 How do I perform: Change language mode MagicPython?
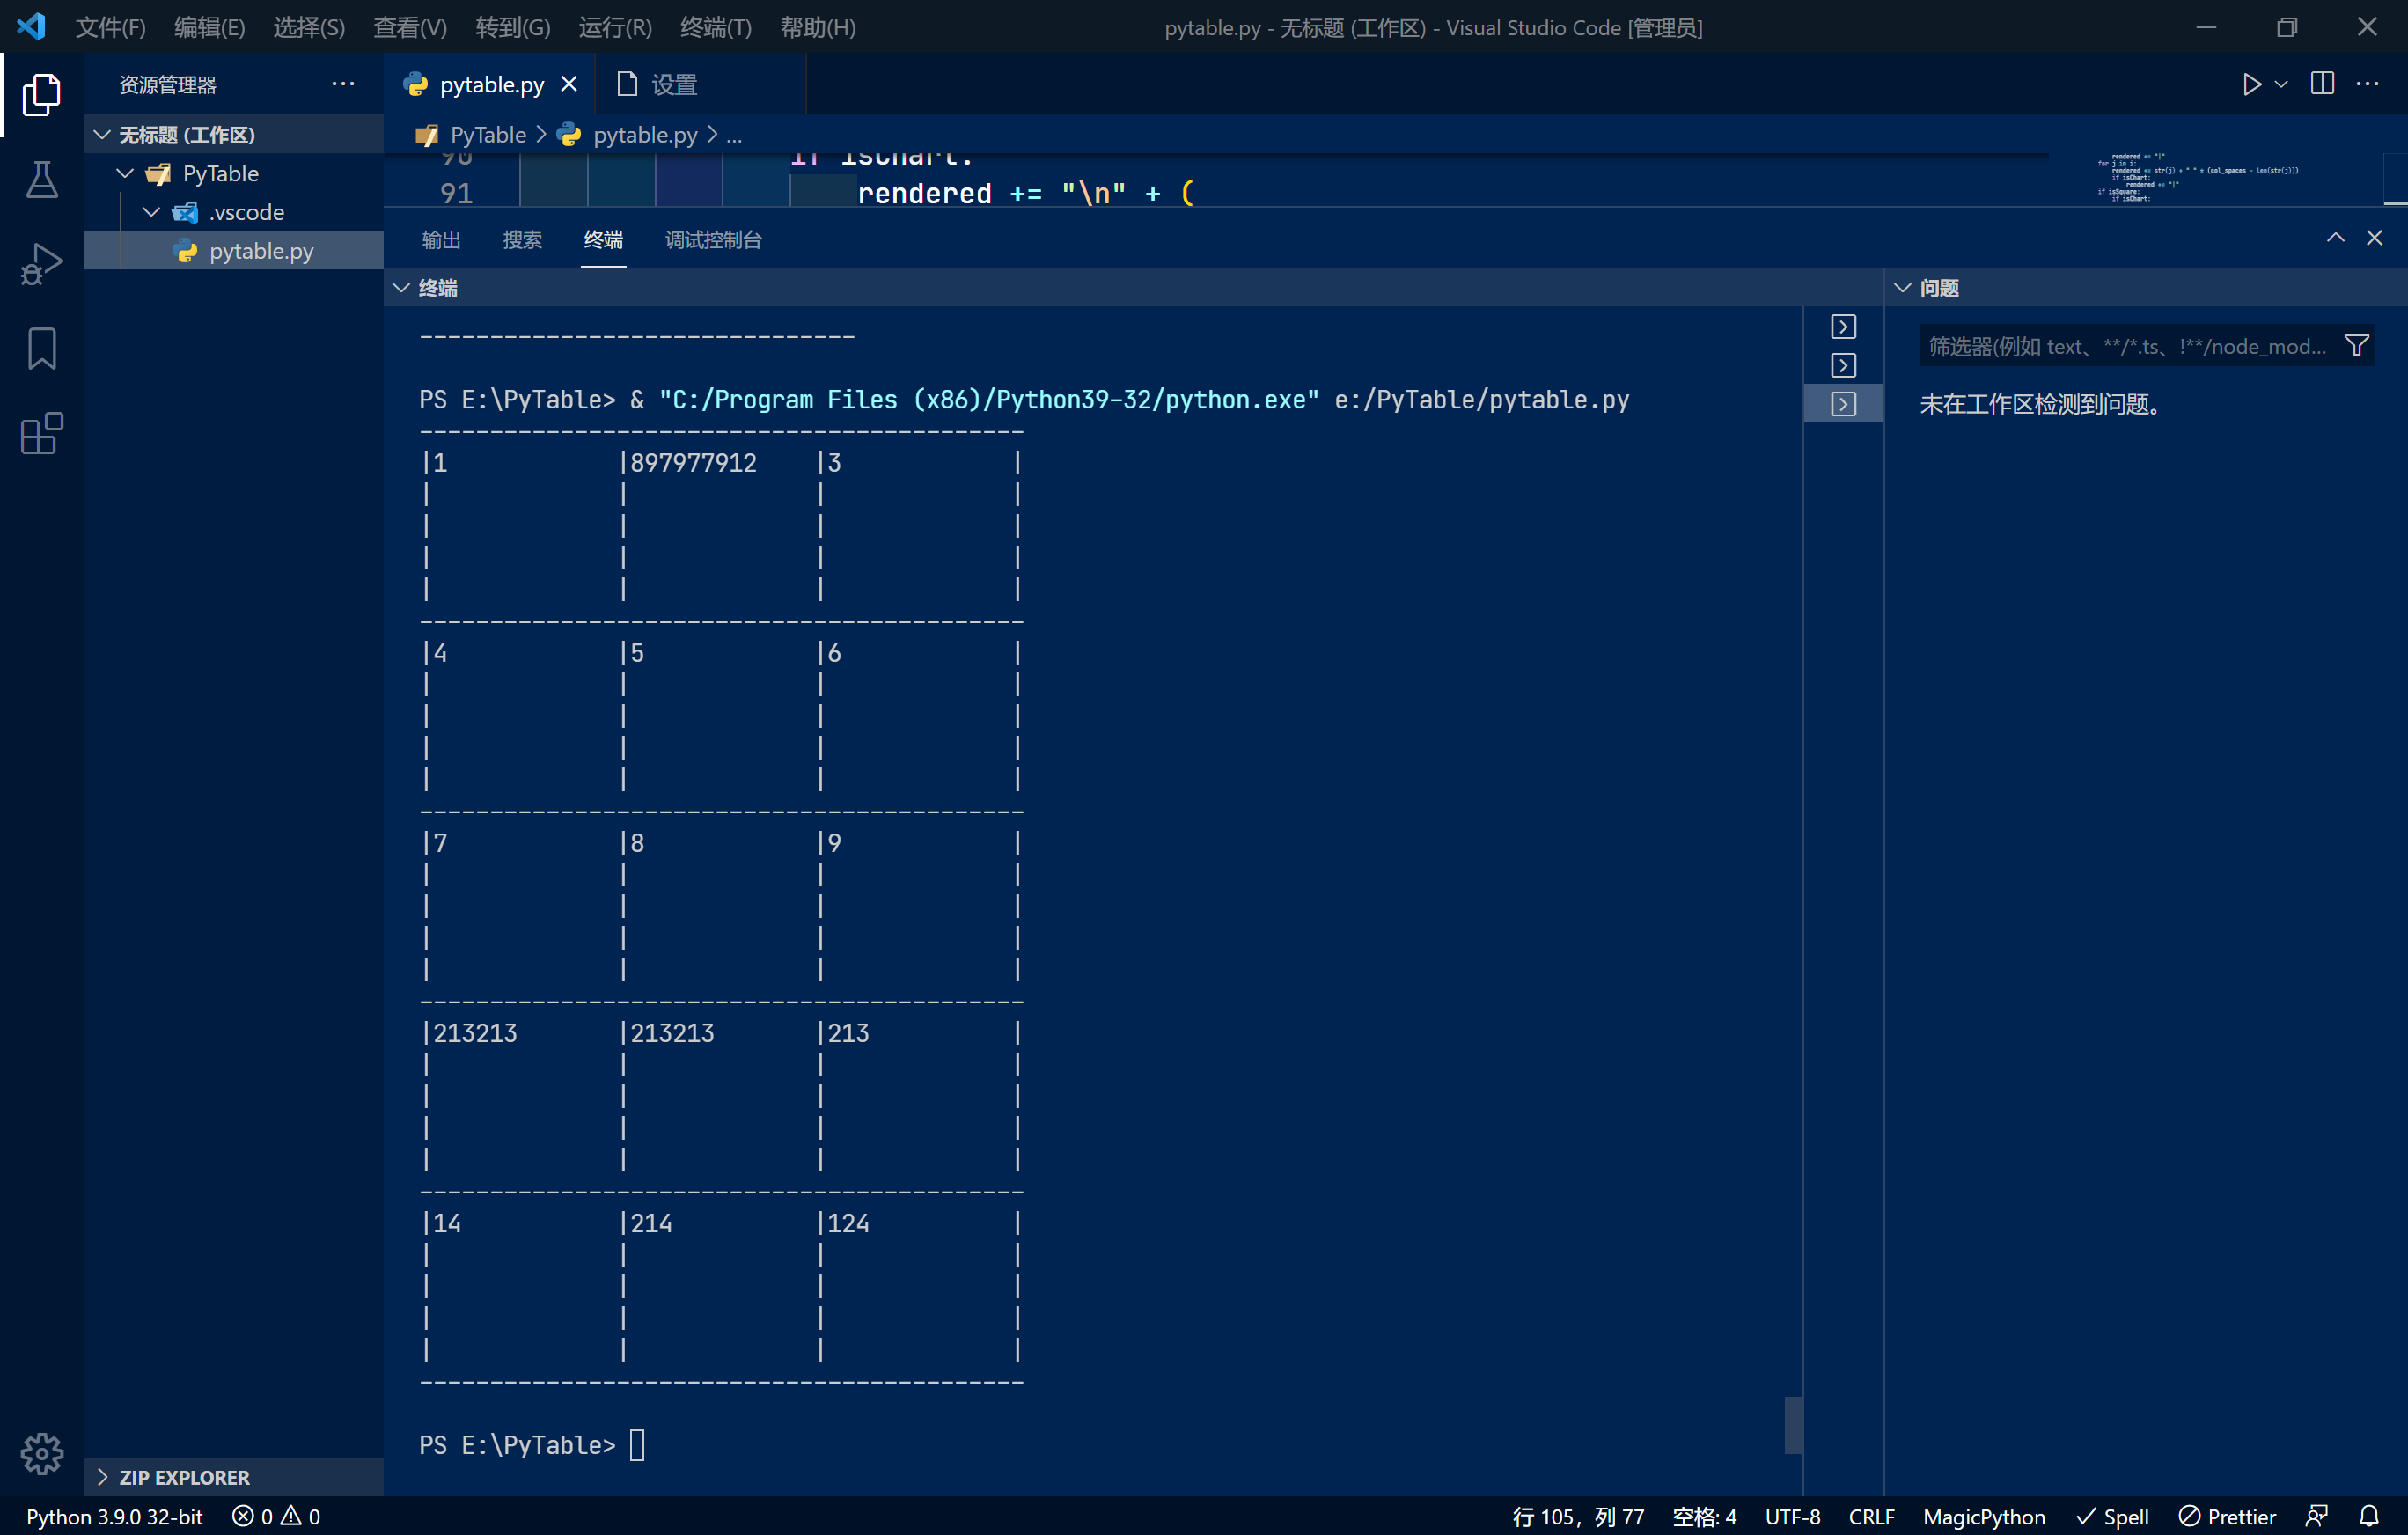[1983, 1516]
